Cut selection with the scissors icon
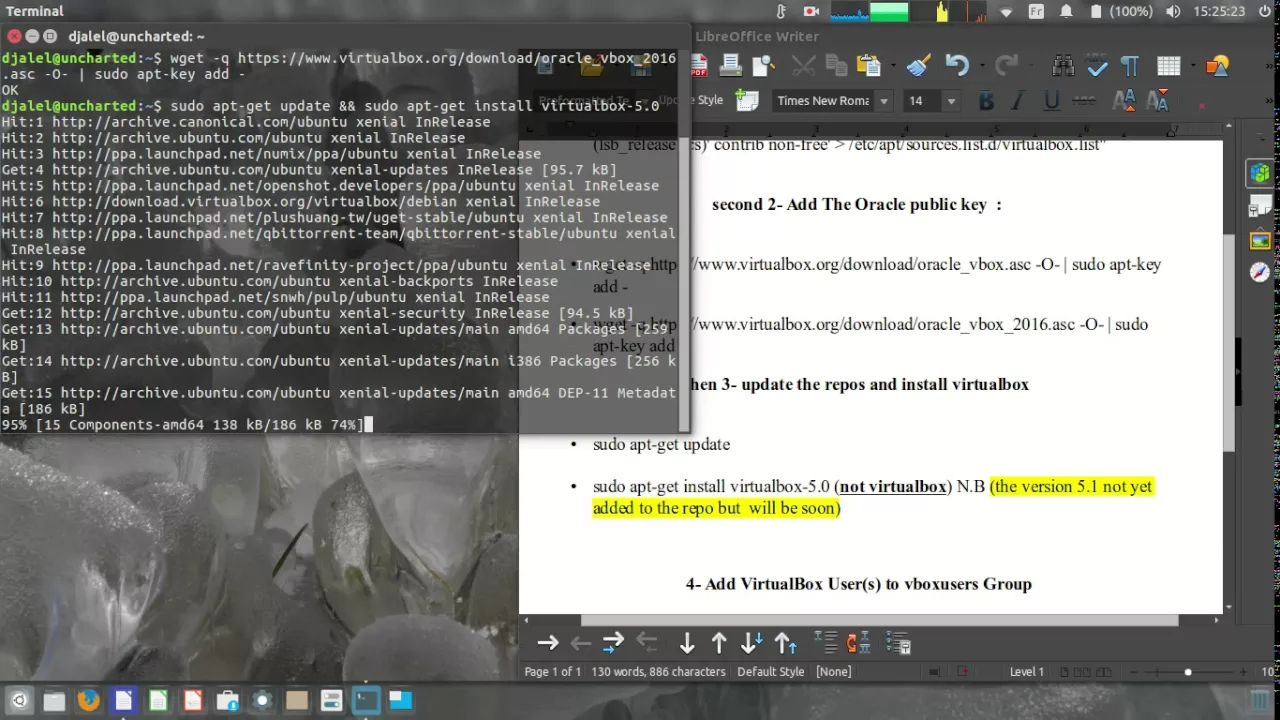 click(x=804, y=66)
